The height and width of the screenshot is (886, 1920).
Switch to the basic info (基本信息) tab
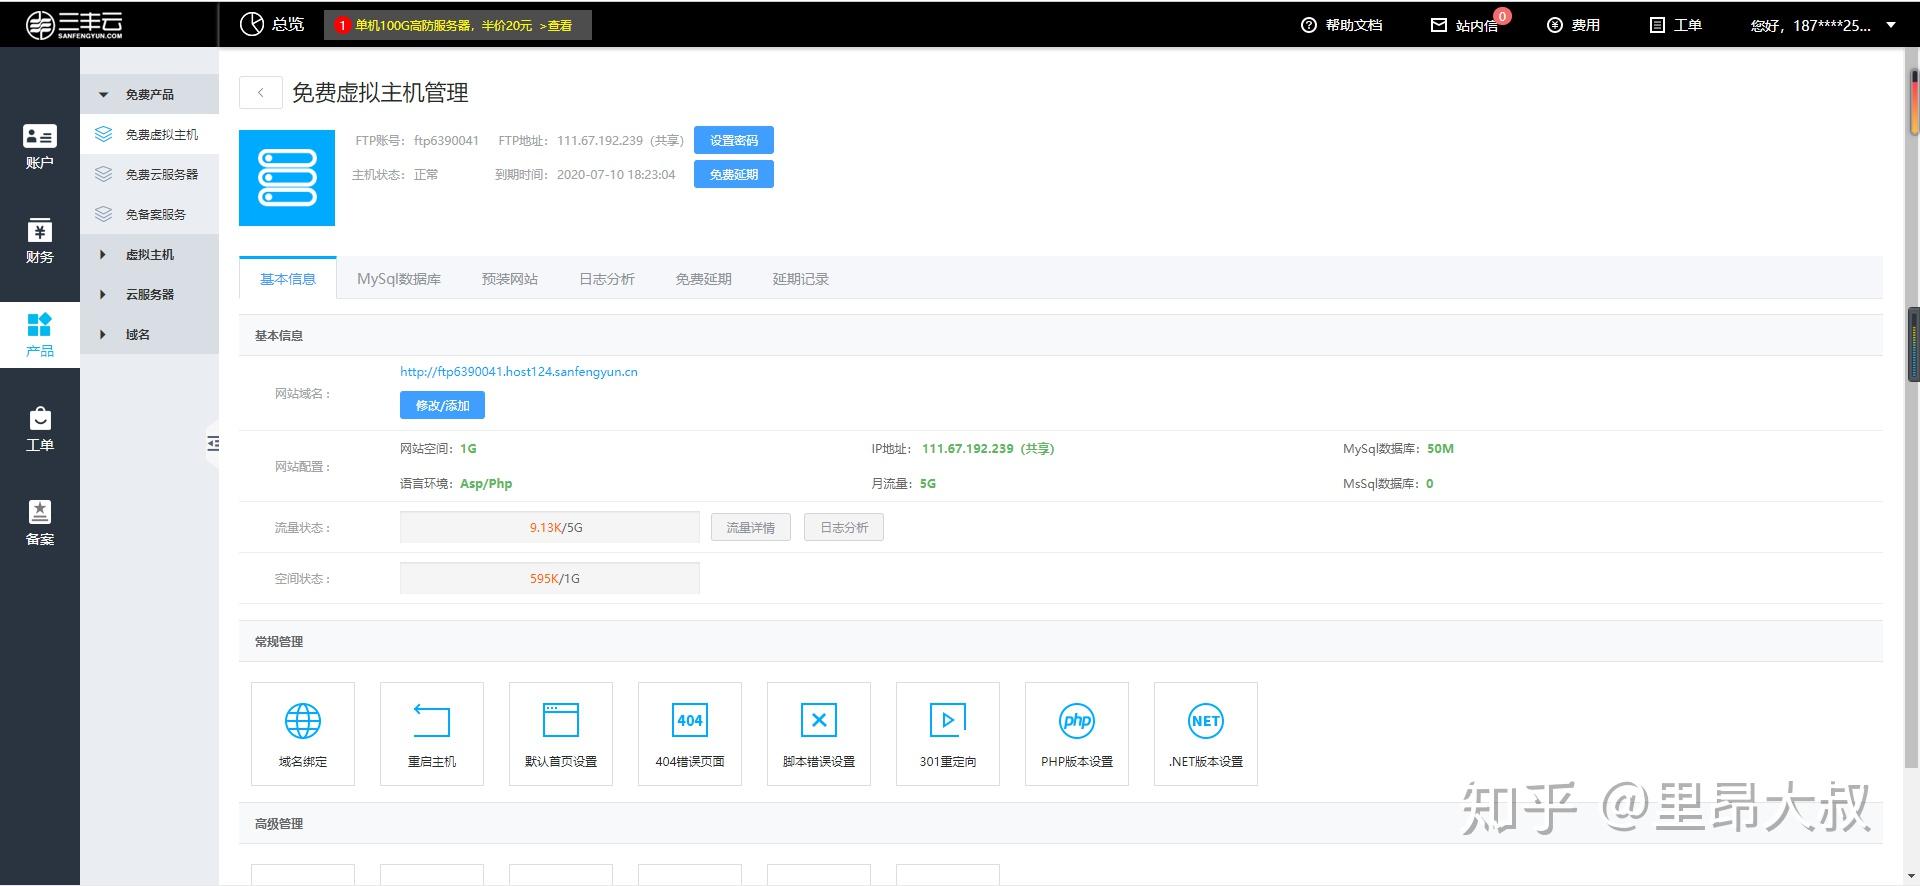288,279
